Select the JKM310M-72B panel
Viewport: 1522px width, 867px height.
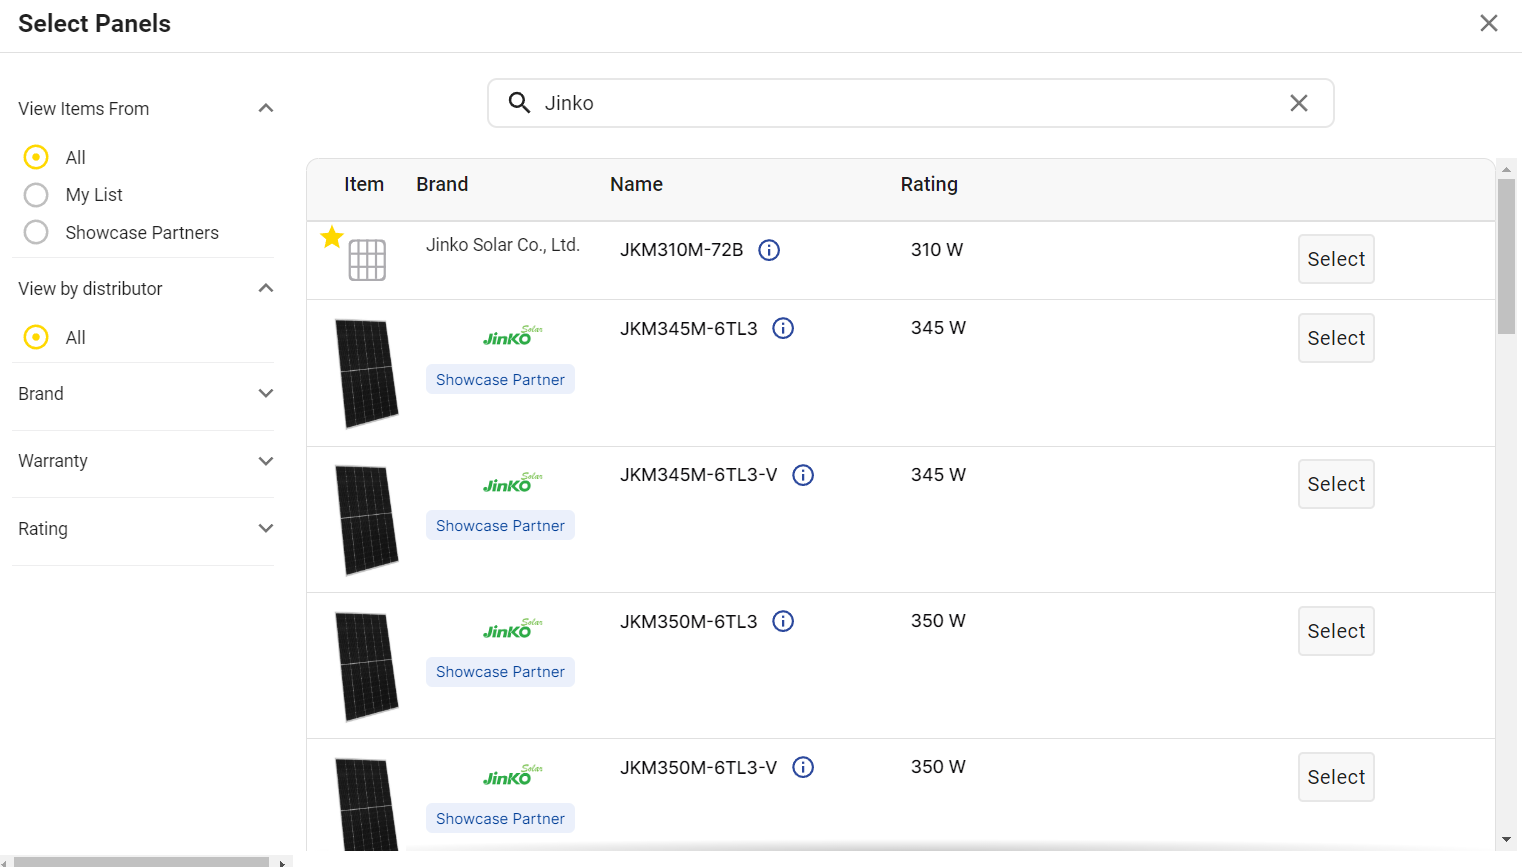coord(1336,259)
